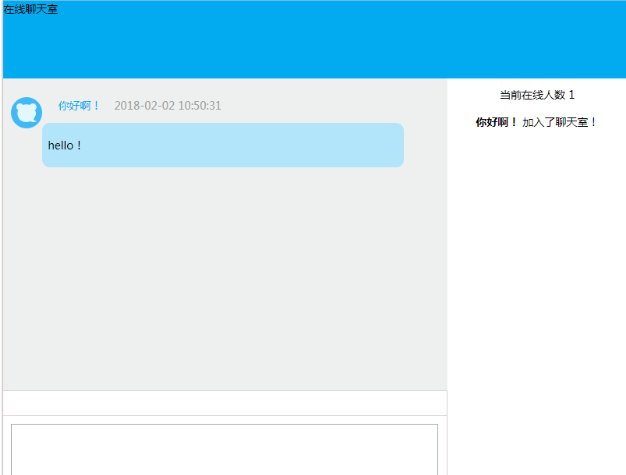626x475 pixels.
Task: Click the empty toolbar strip above input
Action: 224,403
